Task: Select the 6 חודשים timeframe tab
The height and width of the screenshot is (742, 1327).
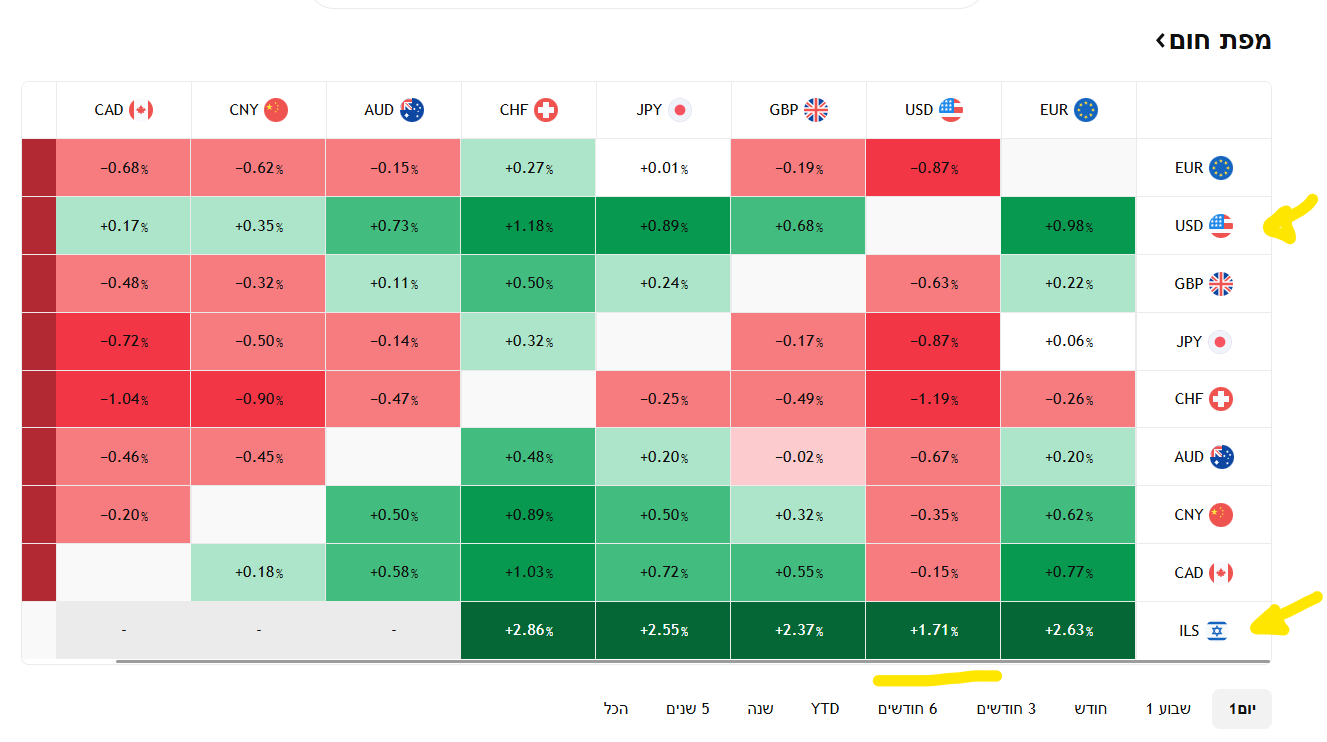Action: pos(908,709)
